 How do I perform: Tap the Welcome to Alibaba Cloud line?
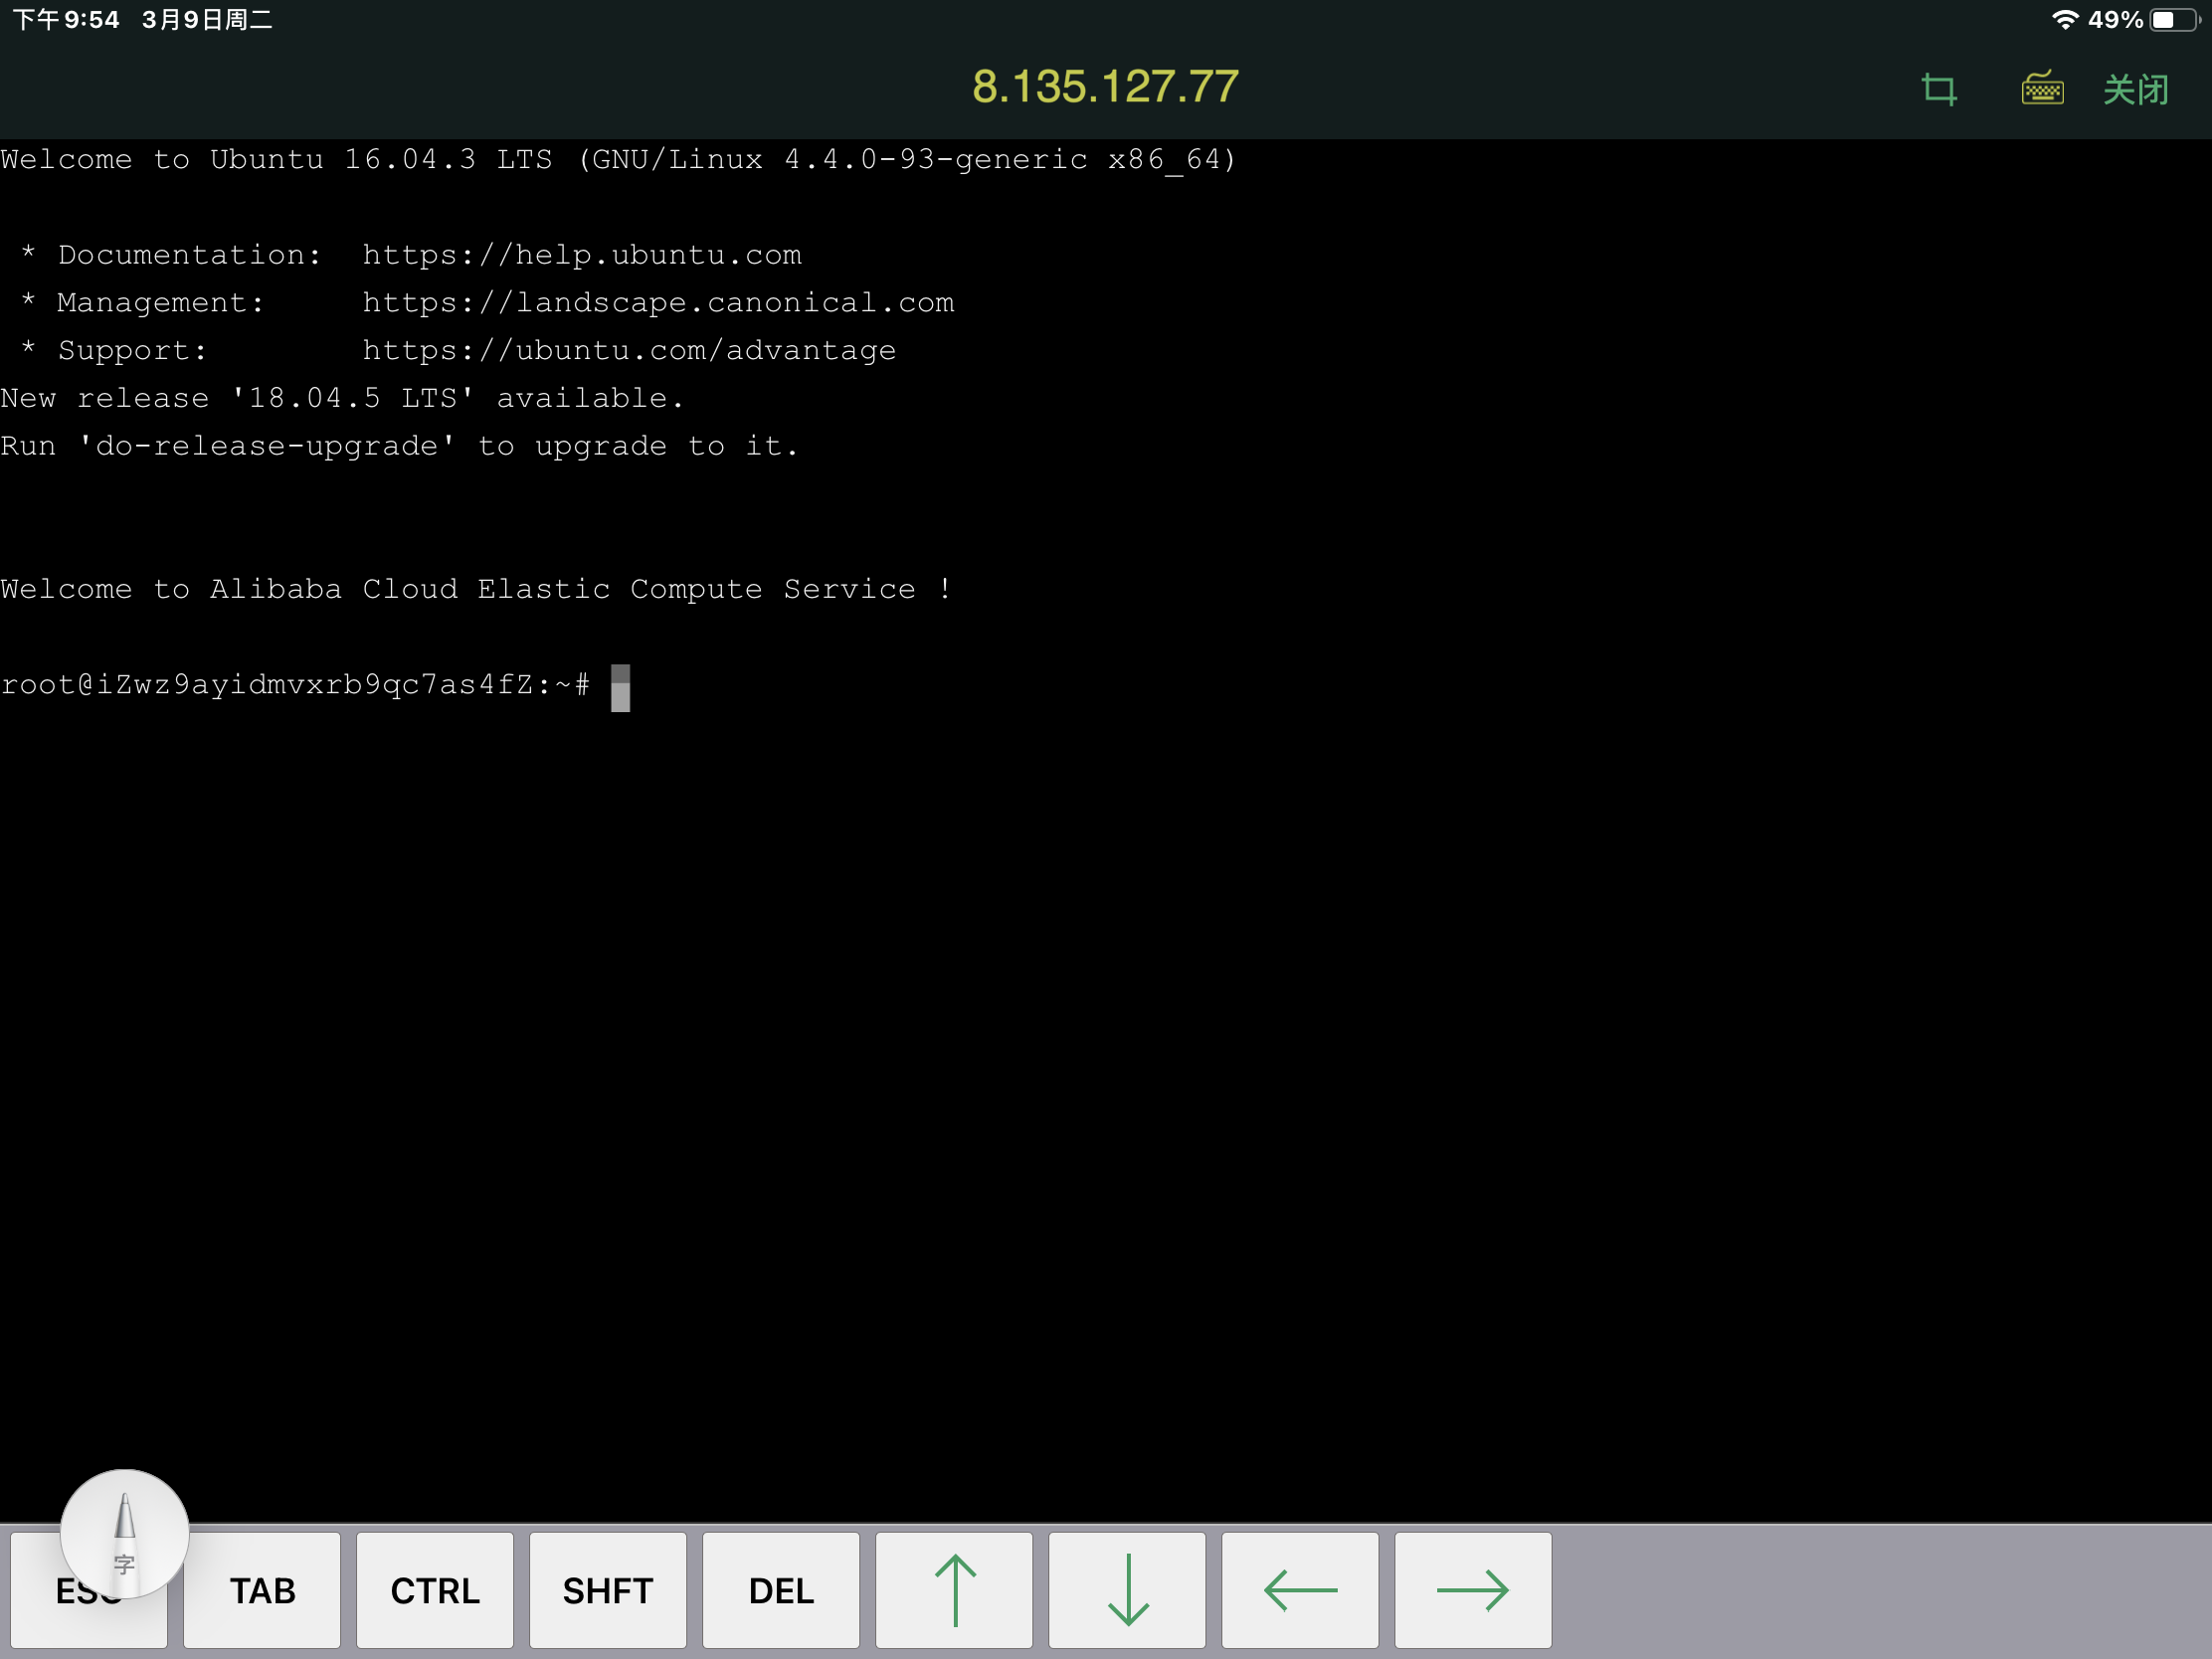pos(476,589)
